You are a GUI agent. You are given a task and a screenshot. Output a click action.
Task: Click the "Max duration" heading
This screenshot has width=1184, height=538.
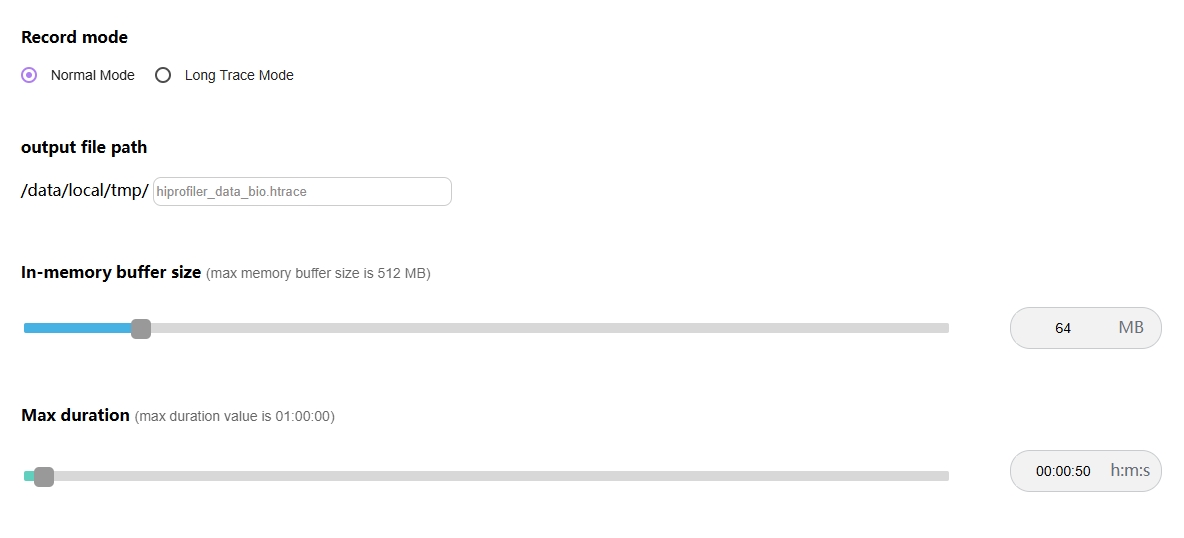[75, 415]
